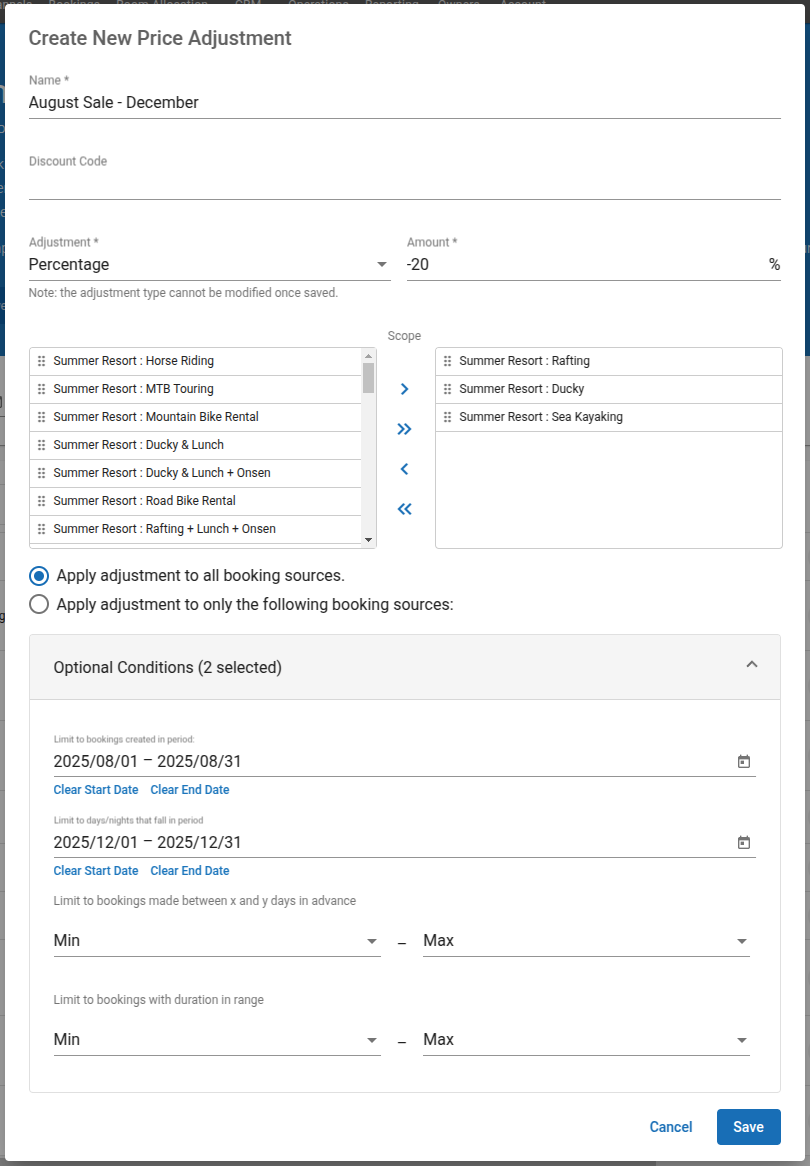
Task: Click drag handle of Sea Kayaking item
Action: pos(448,417)
